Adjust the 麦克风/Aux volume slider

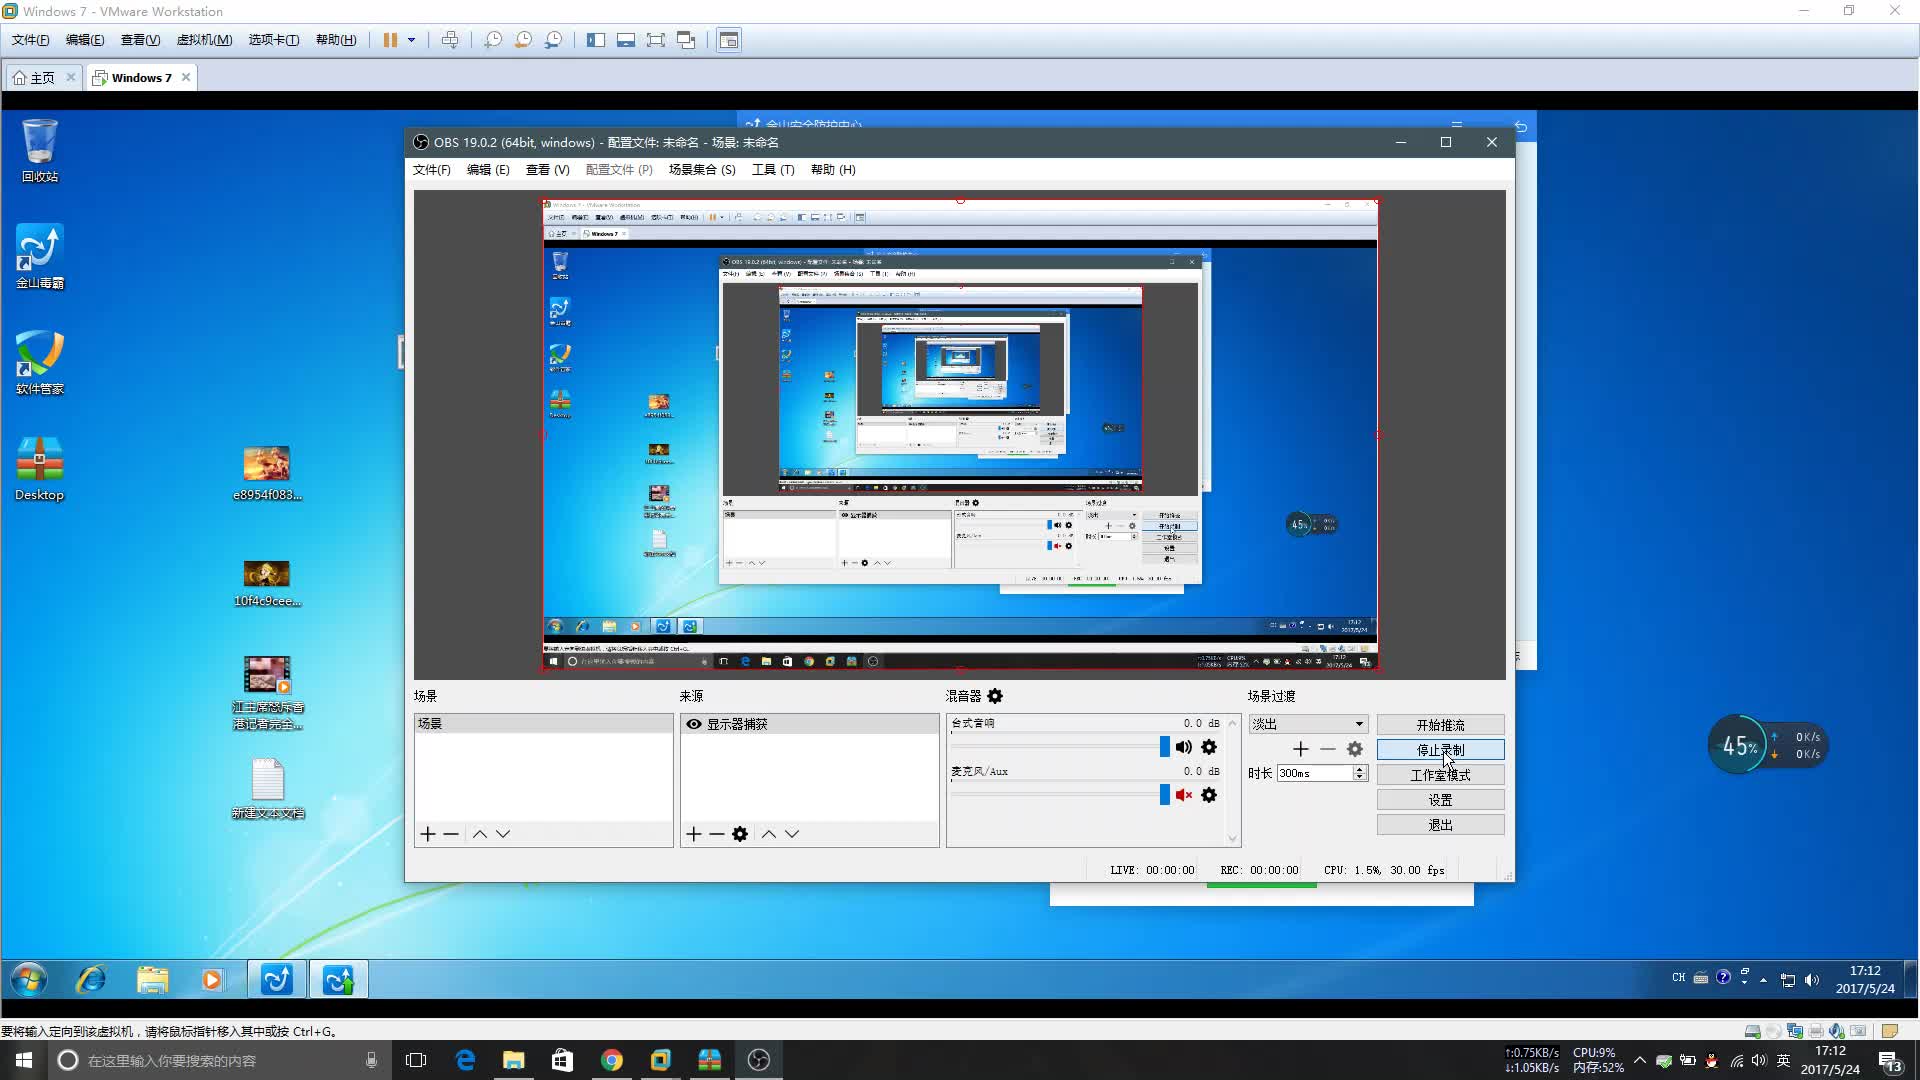point(1164,794)
